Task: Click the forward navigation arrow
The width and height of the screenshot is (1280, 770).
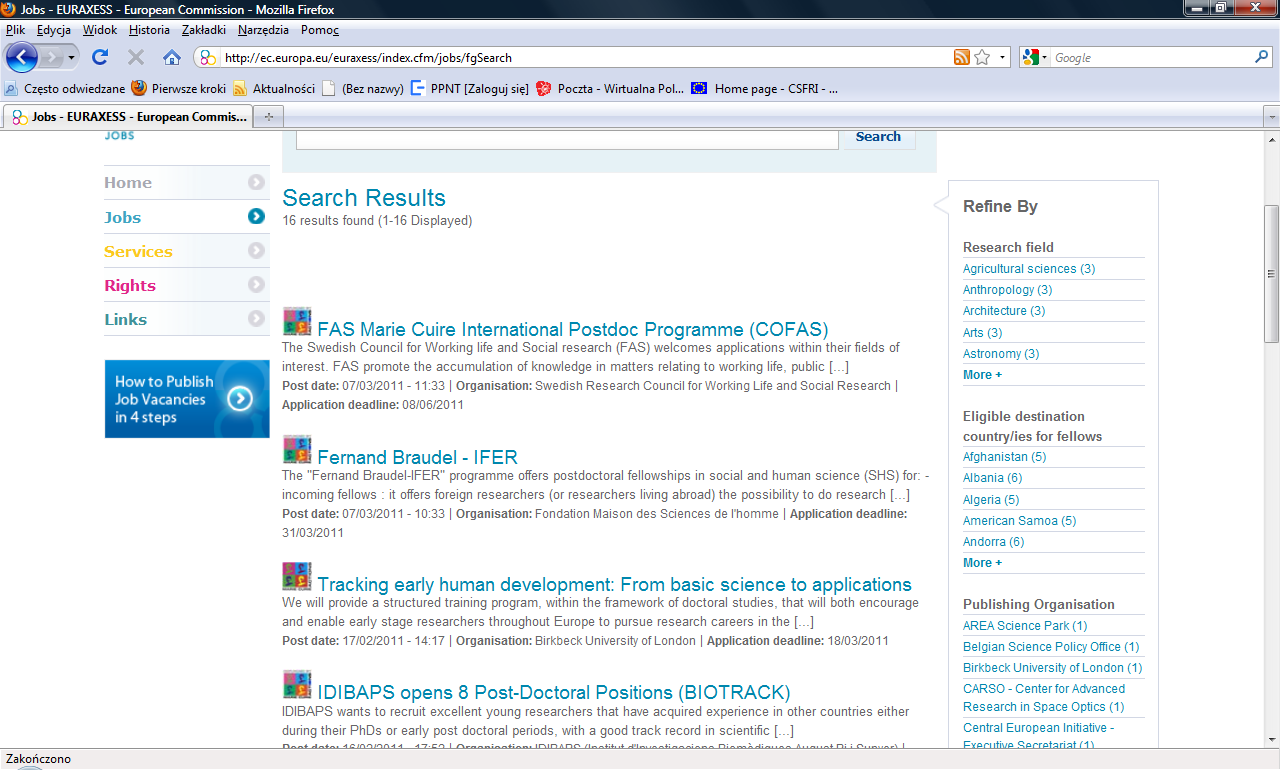Action: pyautogui.click(x=52, y=58)
